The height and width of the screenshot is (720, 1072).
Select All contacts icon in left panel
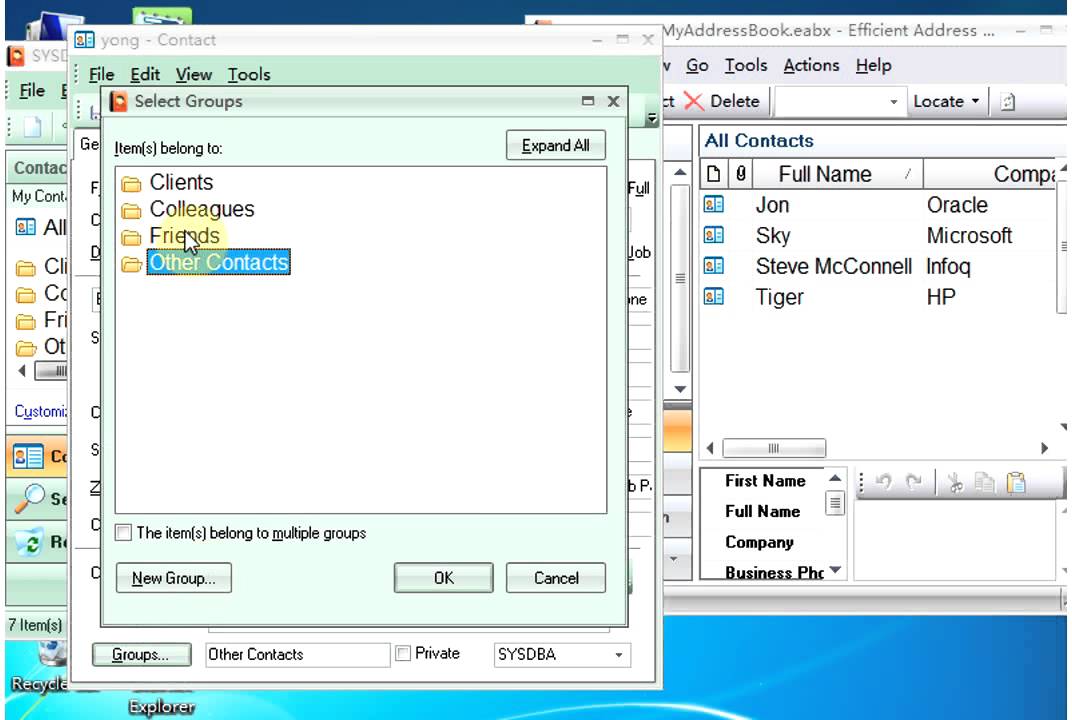point(25,227)
